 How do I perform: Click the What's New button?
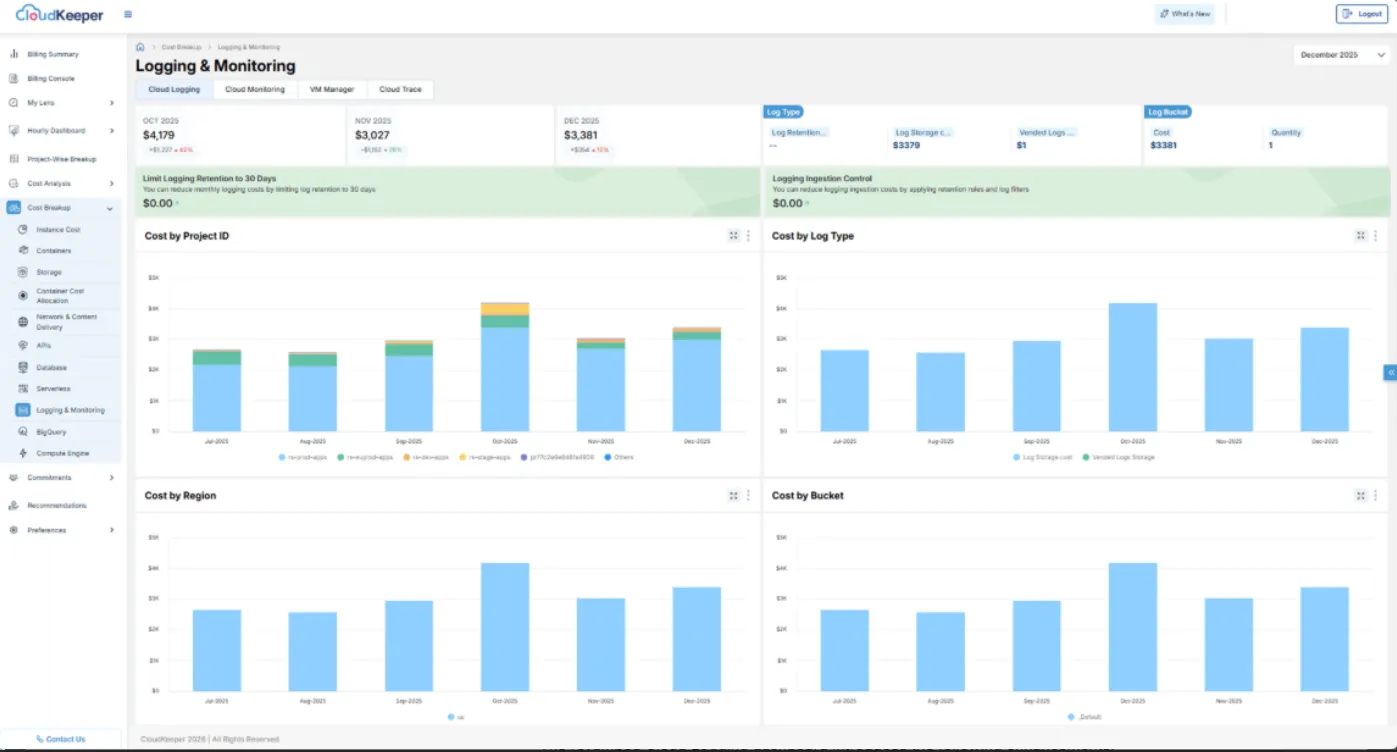pyautogui.click(x=1185, y=14)
